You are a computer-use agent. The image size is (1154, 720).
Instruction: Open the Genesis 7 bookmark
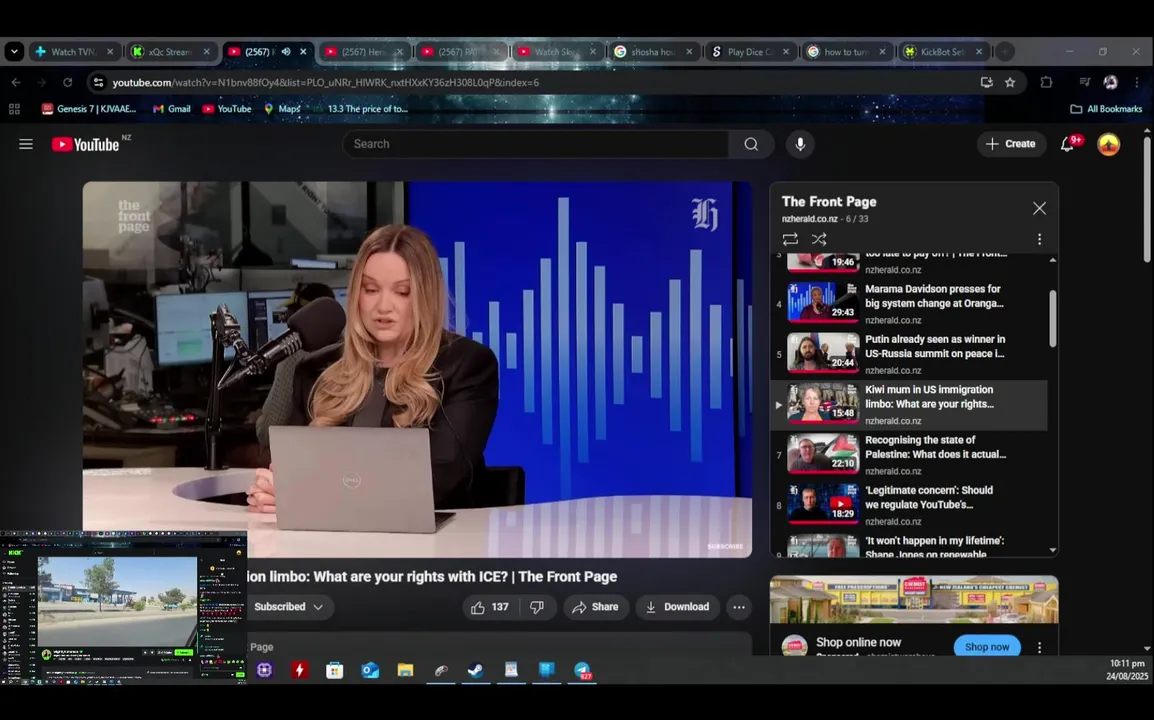(89, 109)
